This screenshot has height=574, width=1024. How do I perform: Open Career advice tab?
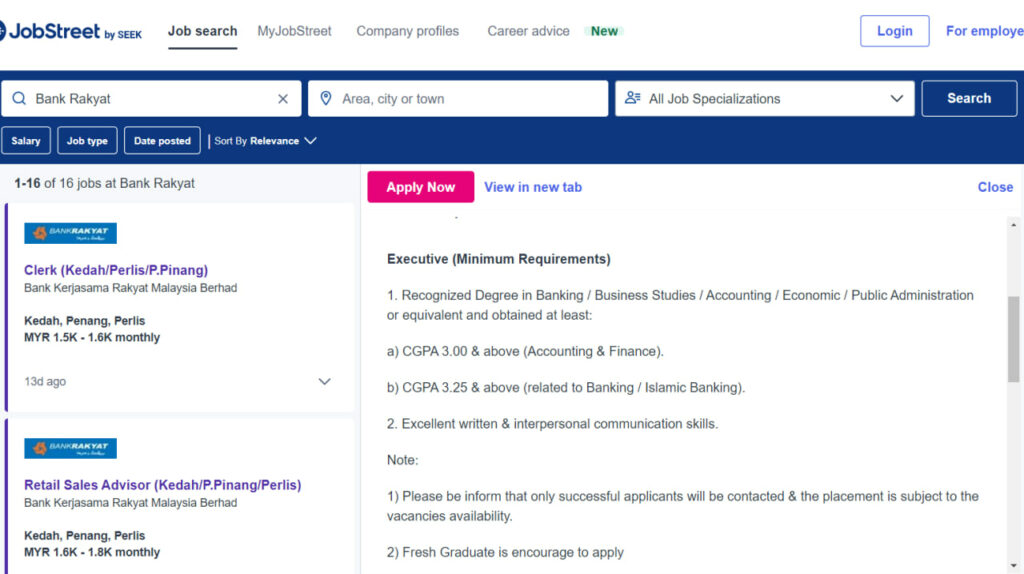(x=528, y=31)
